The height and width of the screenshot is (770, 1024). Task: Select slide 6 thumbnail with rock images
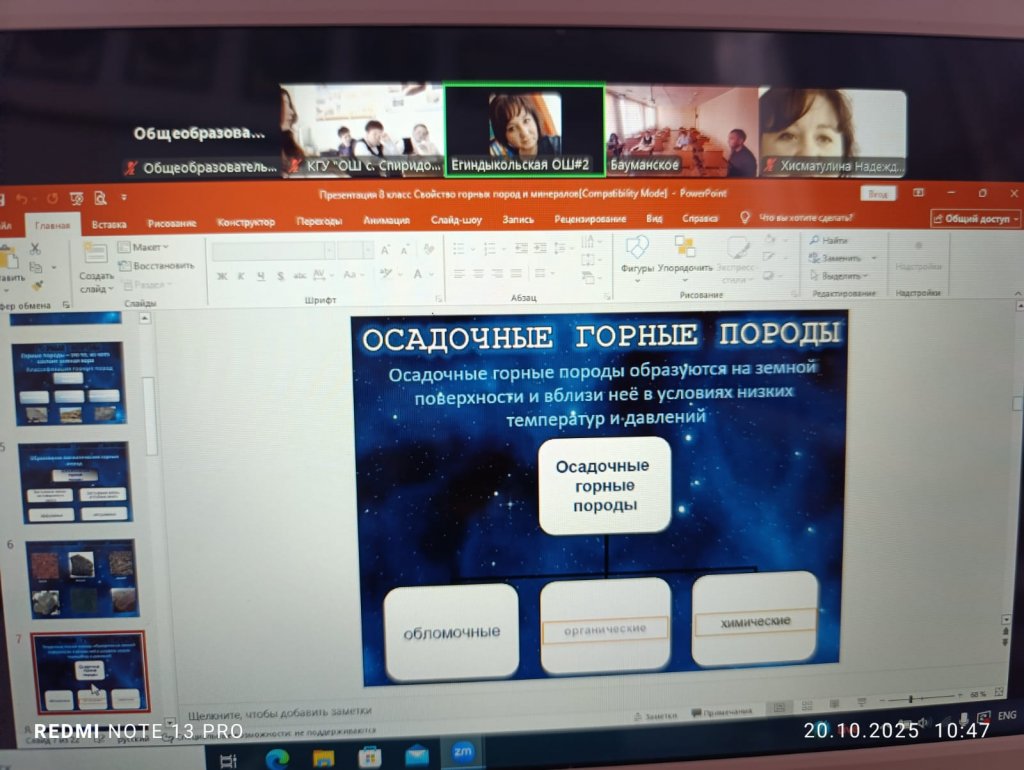[80, 578]
